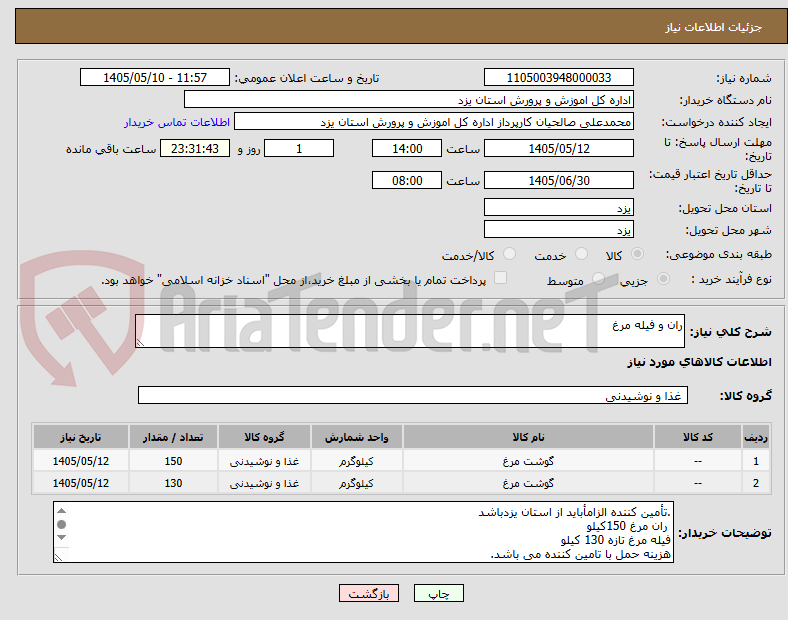Click the چاپ print button
Viewport: 788px width, 620px height.
coord(439,593)
